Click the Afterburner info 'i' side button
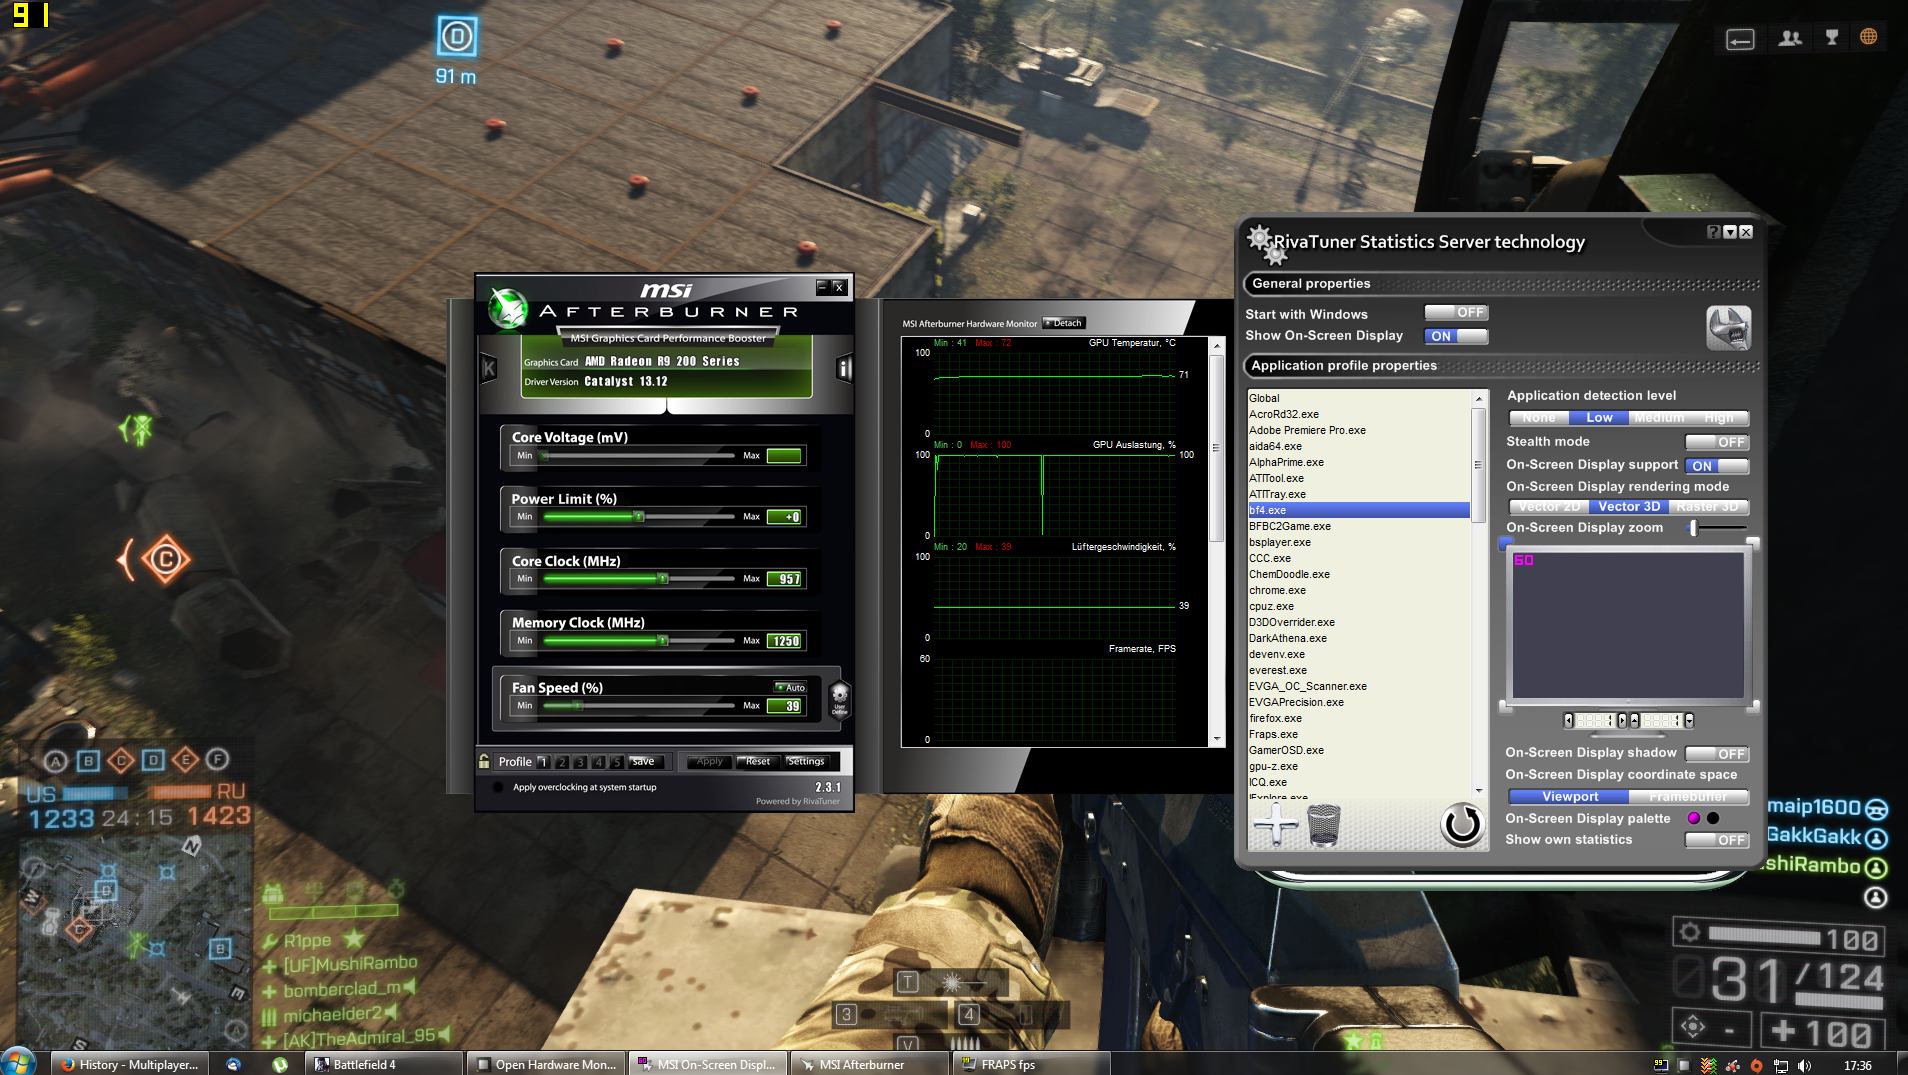Screen dimensions: 1908x1075 pos(843,369)
